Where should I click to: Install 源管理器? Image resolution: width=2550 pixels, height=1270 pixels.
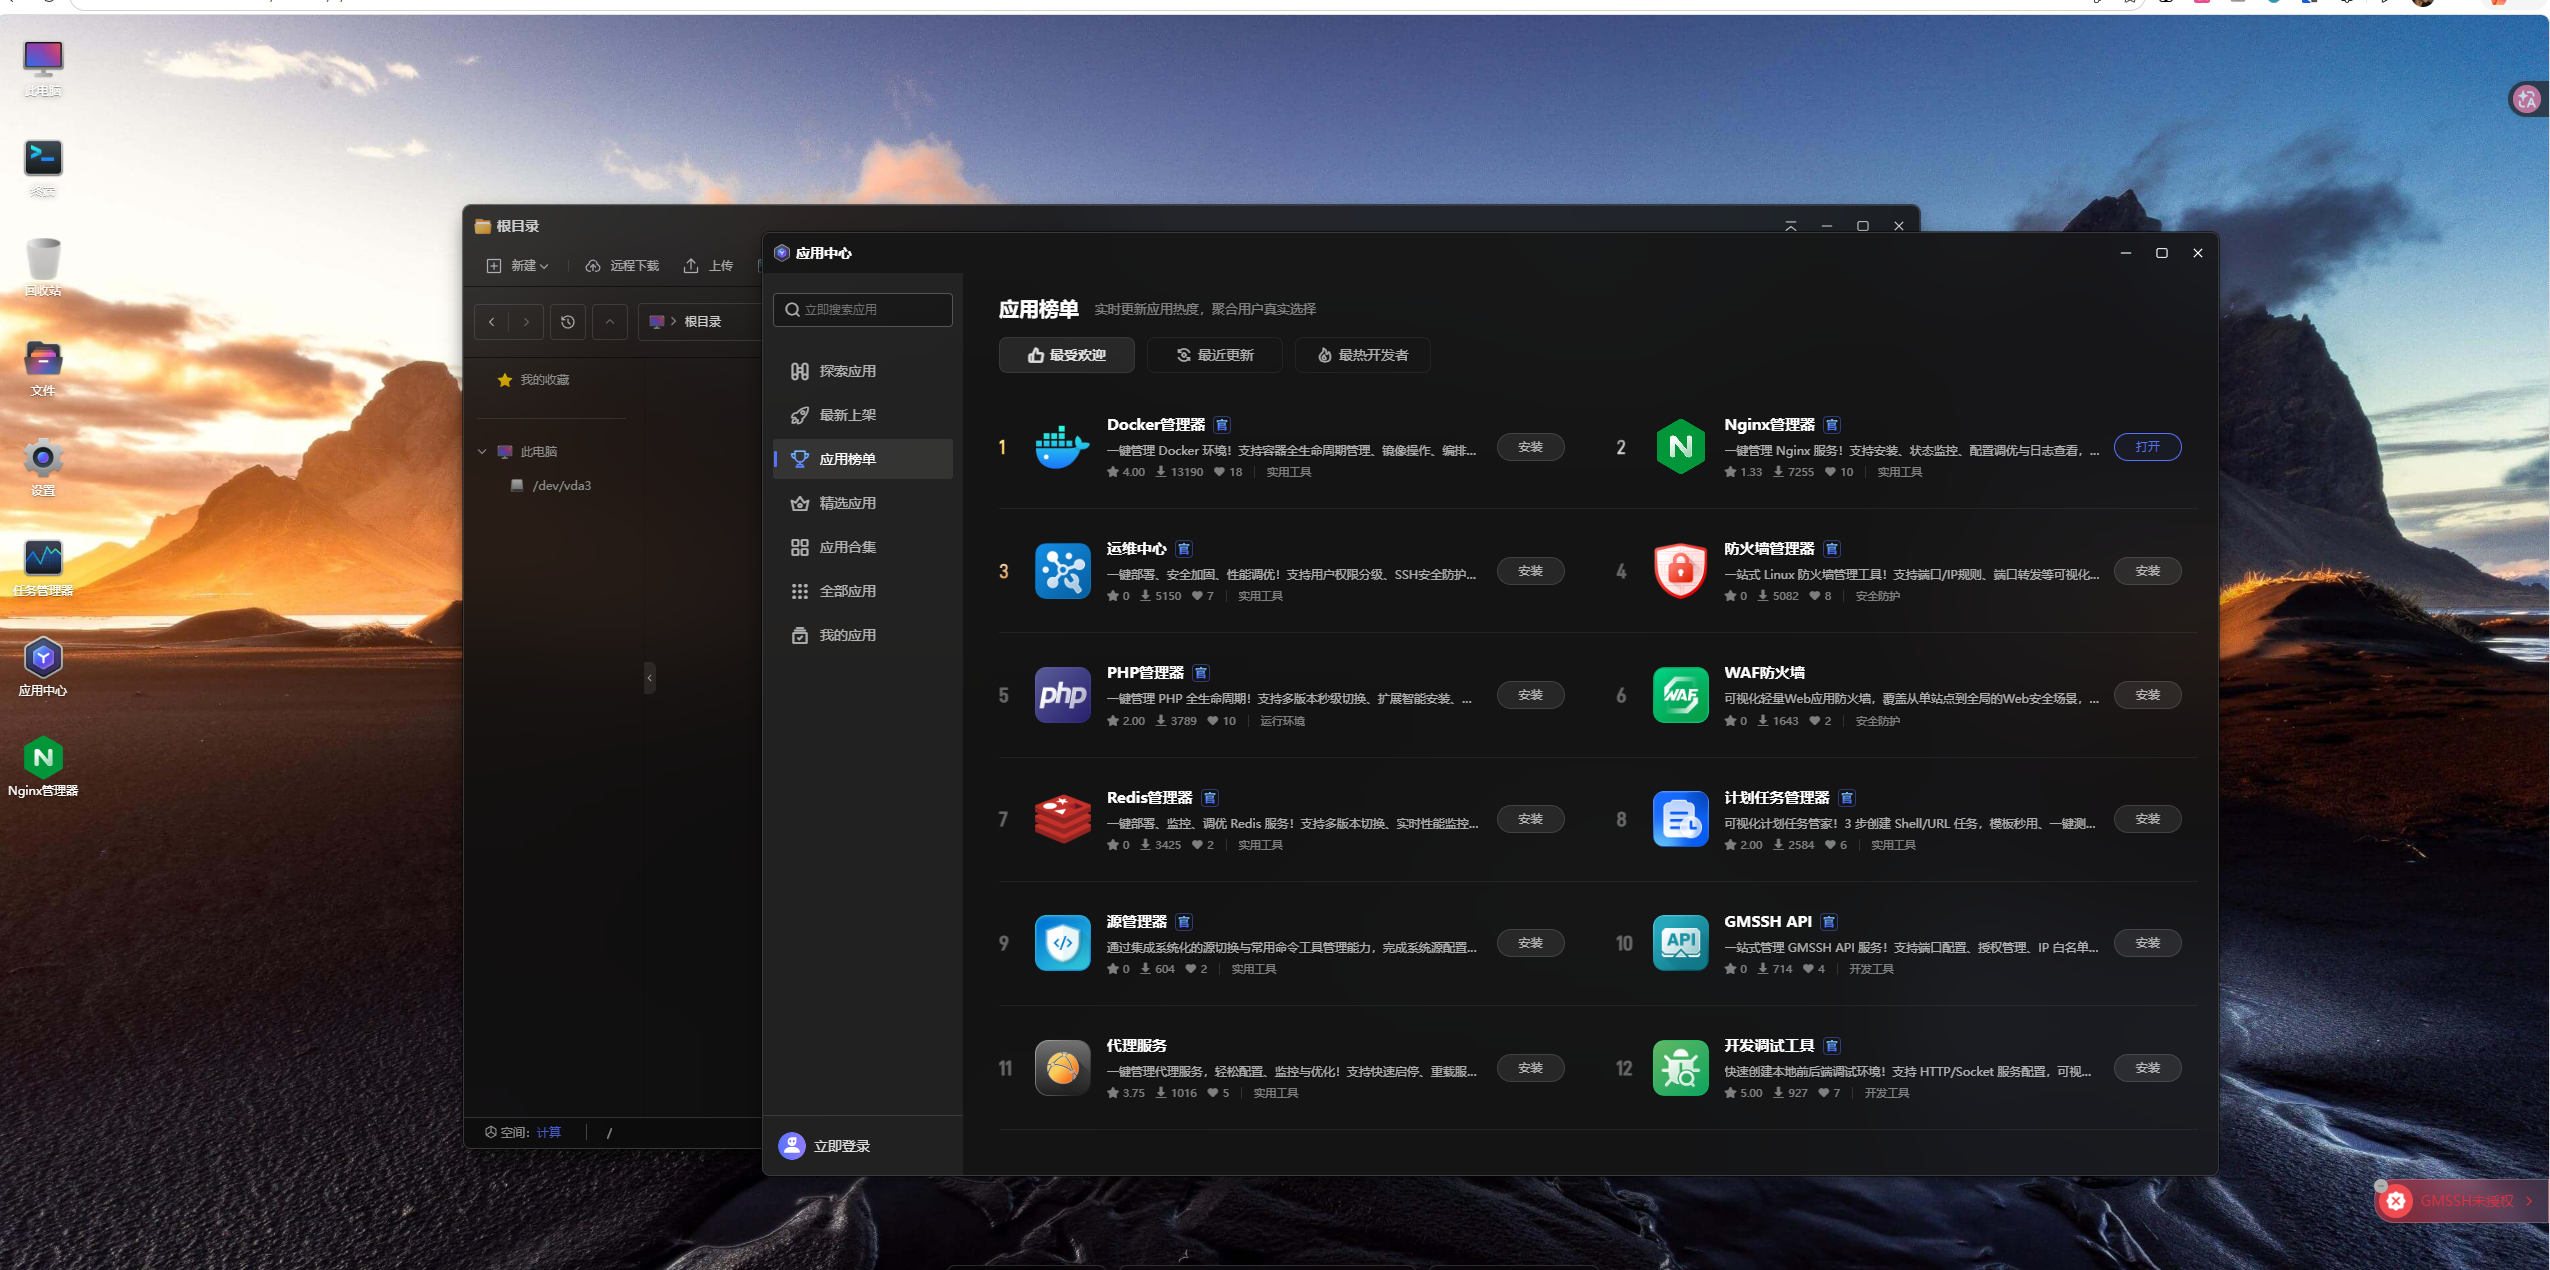[x=1530, y=943]
